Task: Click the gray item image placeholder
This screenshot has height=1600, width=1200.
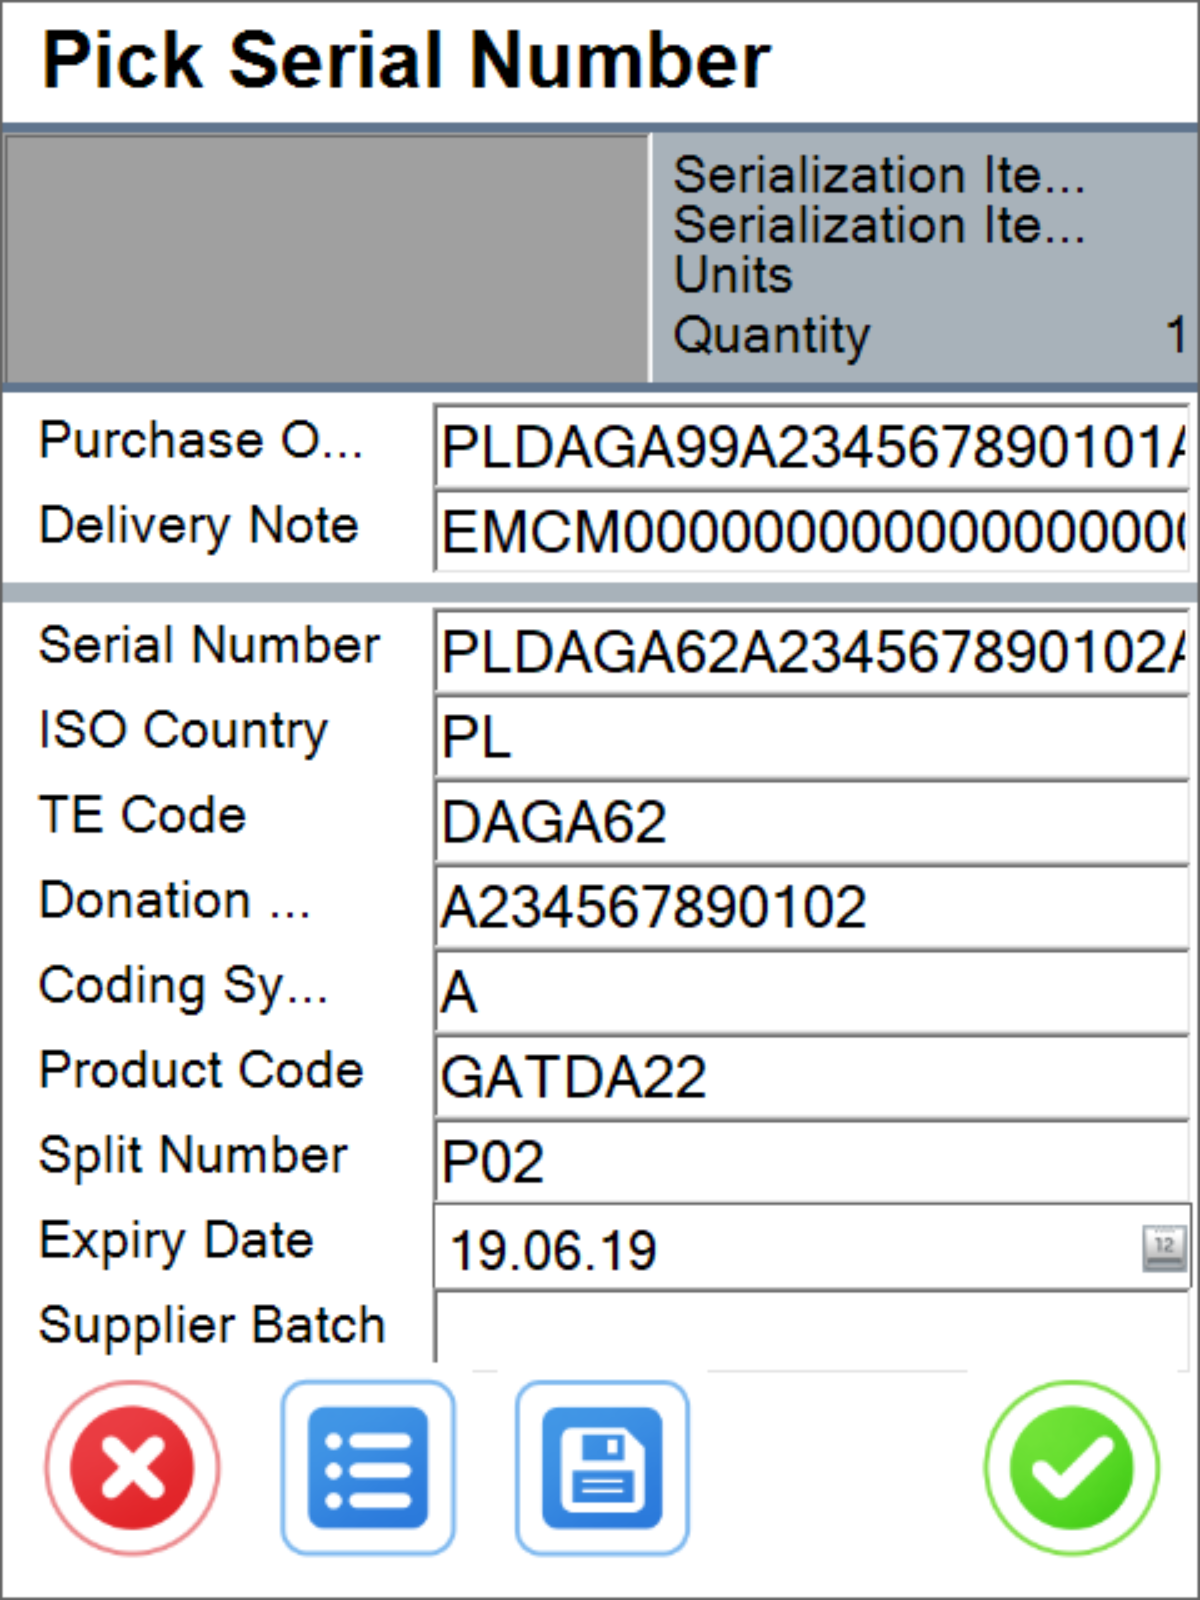Action: 326,258
